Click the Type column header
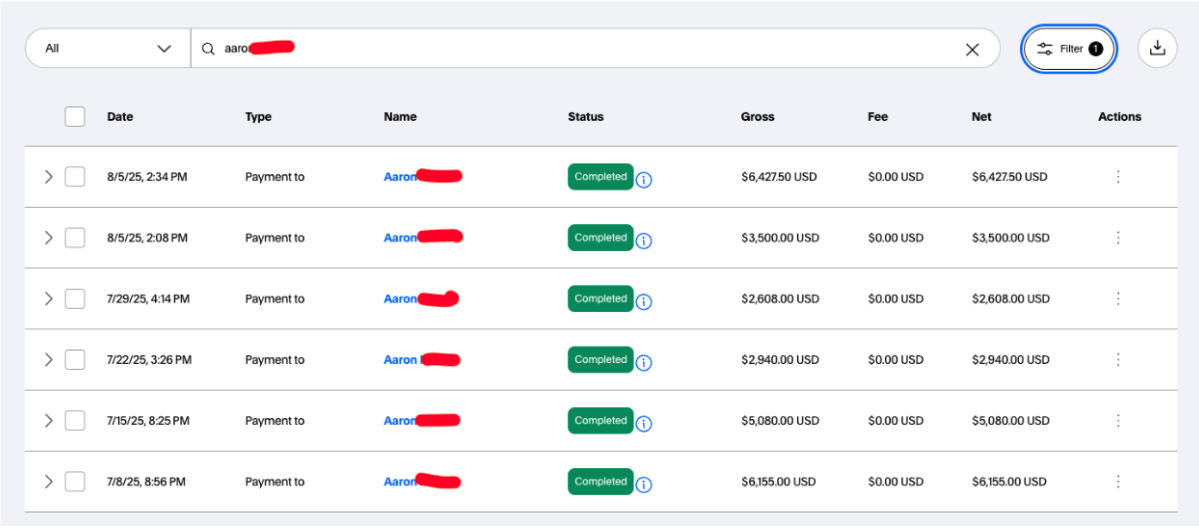This screenshot has width=1199, height=528. (258, 117)
